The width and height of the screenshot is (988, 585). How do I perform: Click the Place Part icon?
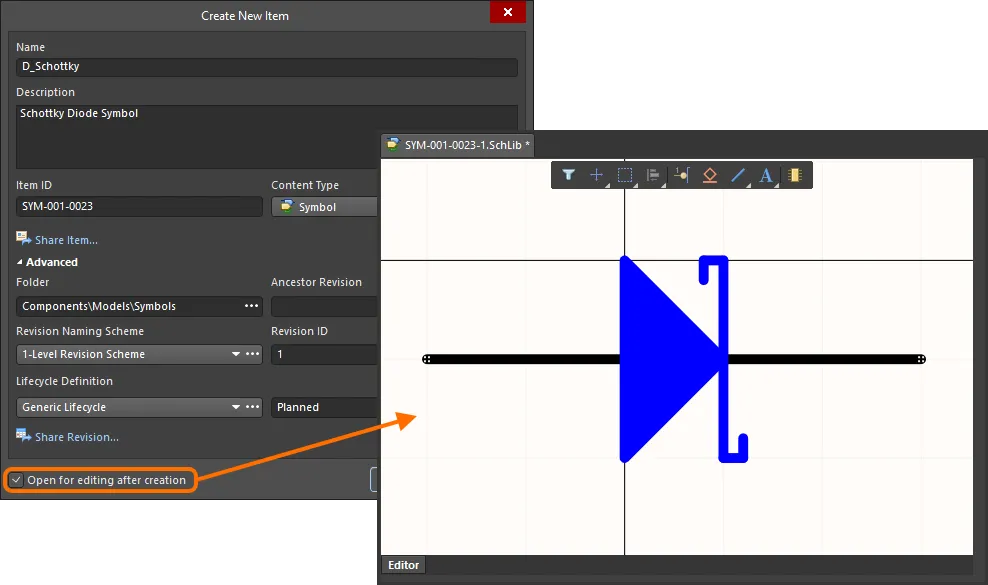pos(794,175)
